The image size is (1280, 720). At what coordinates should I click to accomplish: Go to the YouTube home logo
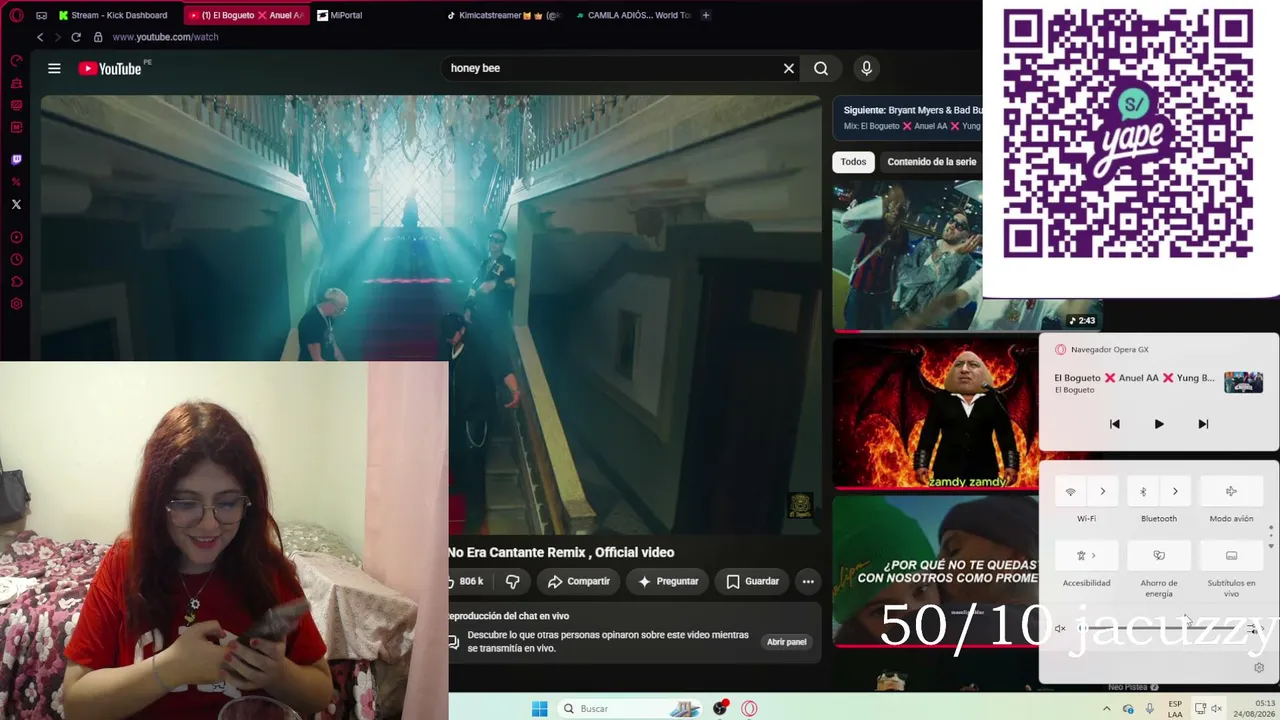110,68
